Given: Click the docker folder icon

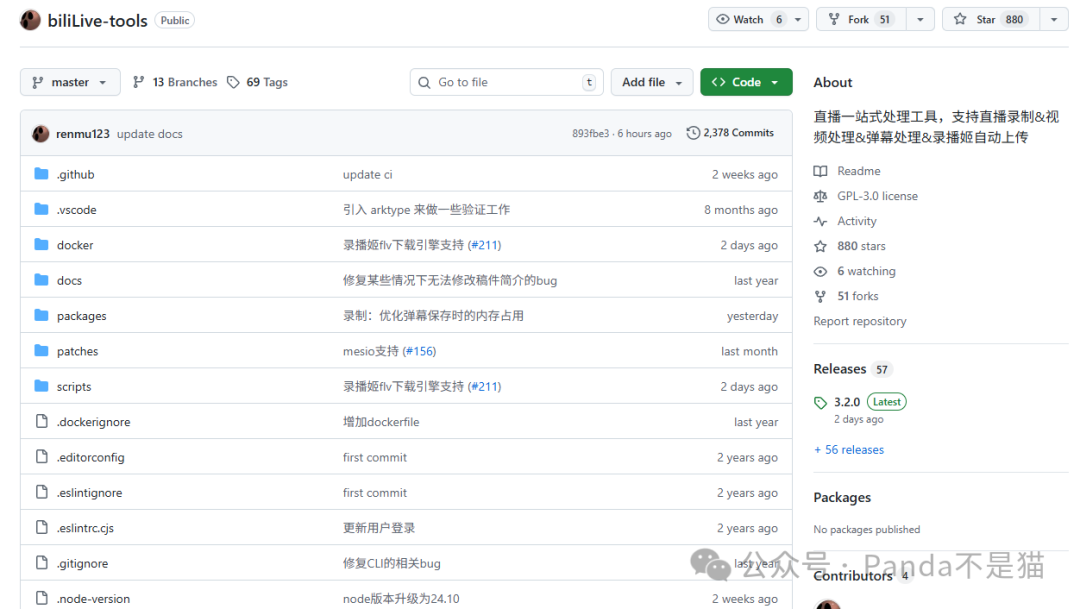Looking at the screenshot, I should coord(41,245).
